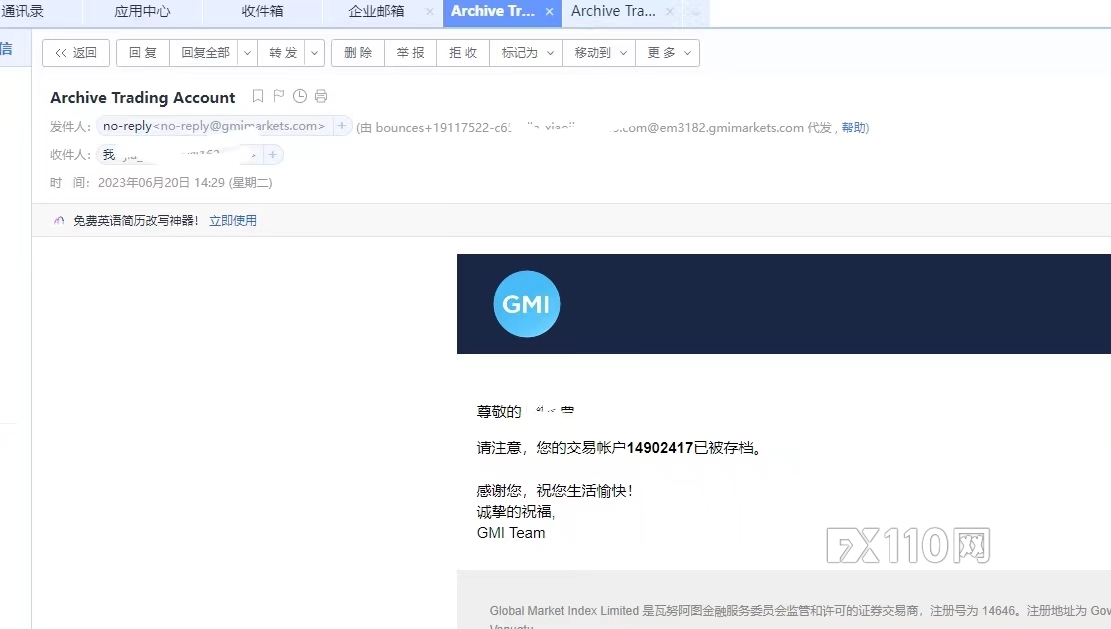1111x629 pixels.
Task: Open the 标记为 dropdown
Action: point(526,53)
